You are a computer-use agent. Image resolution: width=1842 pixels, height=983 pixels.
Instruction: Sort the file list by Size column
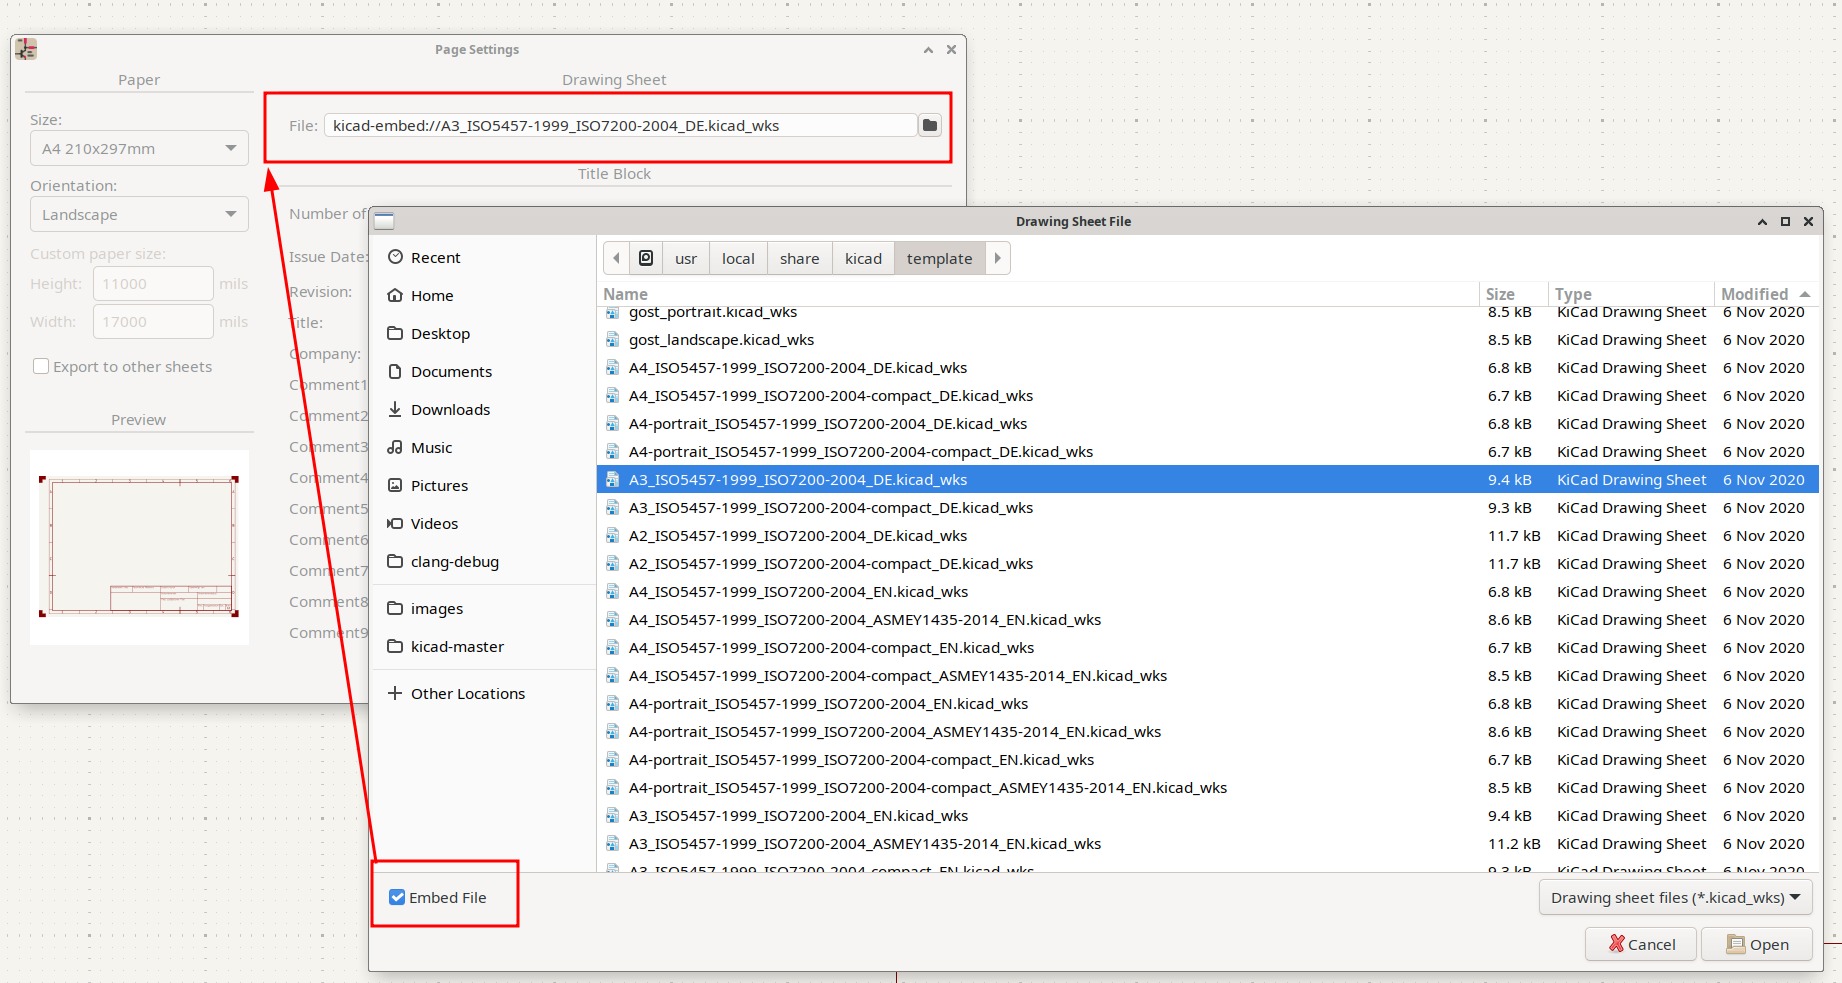tap(1499, 294)
